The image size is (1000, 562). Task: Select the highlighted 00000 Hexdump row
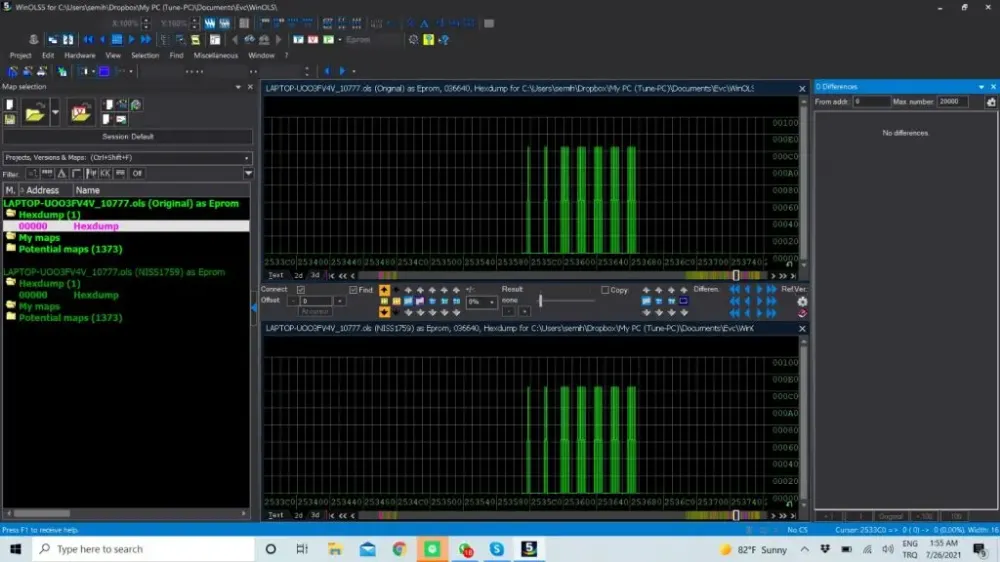click(126, 226)
